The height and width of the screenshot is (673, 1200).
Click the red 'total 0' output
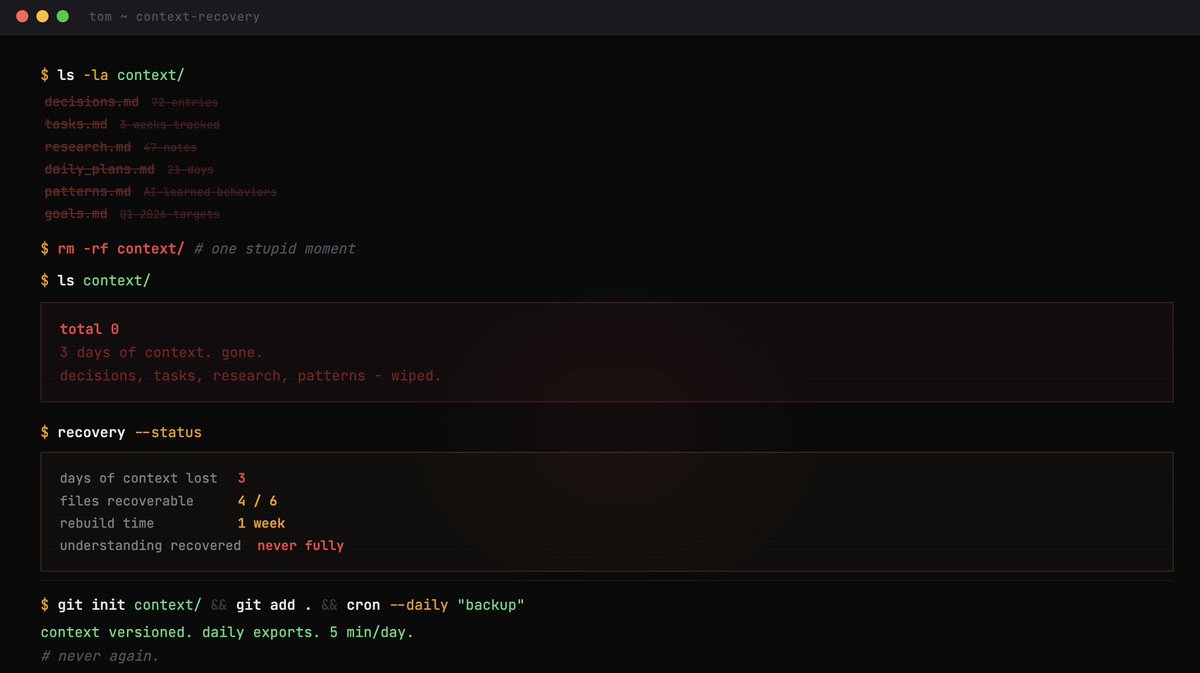point(90,329)
